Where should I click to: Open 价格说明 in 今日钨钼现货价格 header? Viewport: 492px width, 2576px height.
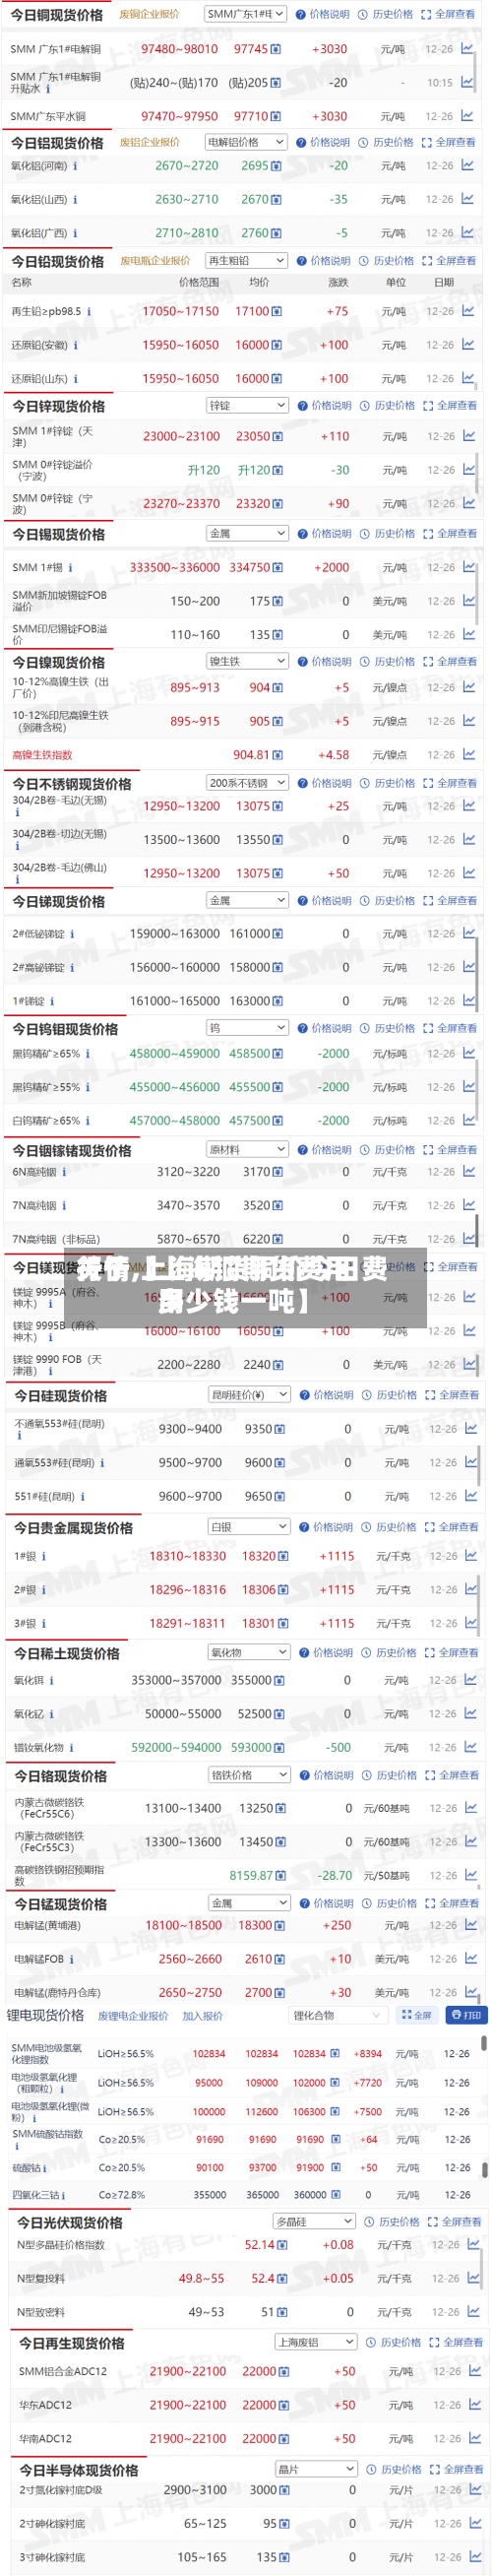324,1028
